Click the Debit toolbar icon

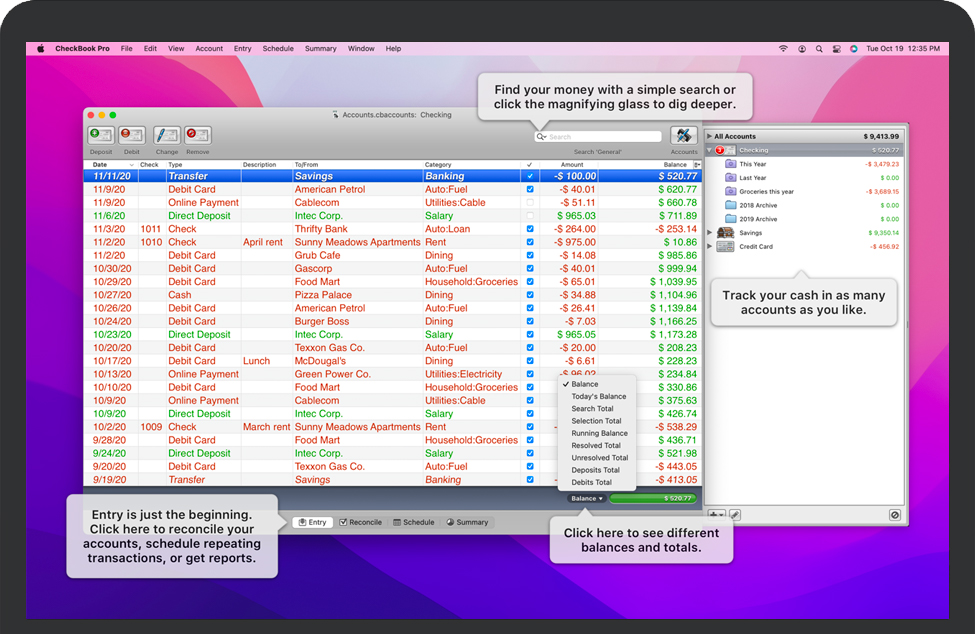[132, 136]
